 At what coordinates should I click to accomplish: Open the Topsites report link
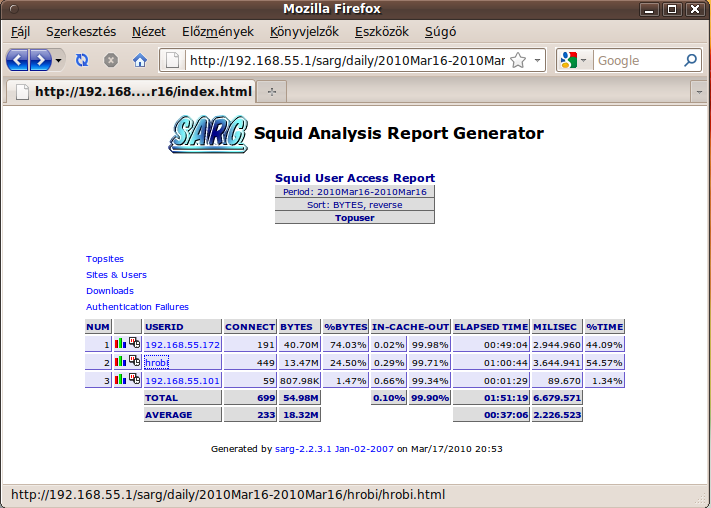pos(105,259)
